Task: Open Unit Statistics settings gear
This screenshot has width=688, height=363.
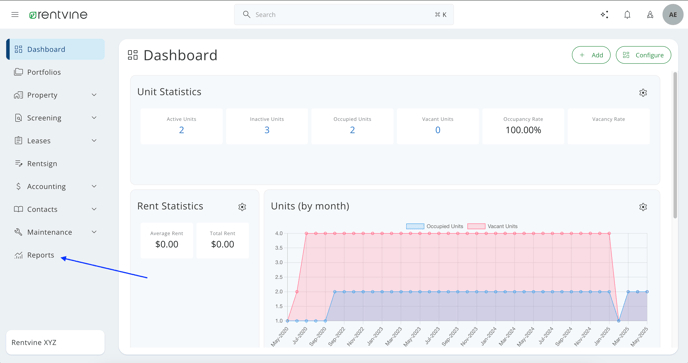Action: click(x=643, y=93)
